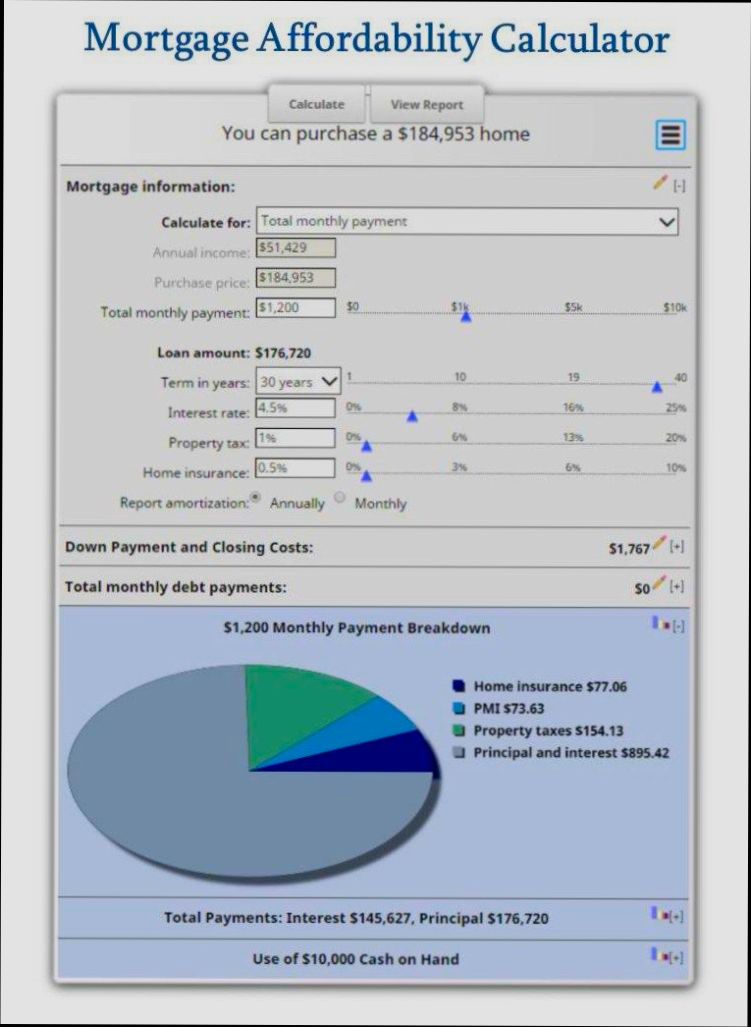Open the Term in years dropdown
The height and width of the screenshot is (1027, 751).
click(298, 382)
